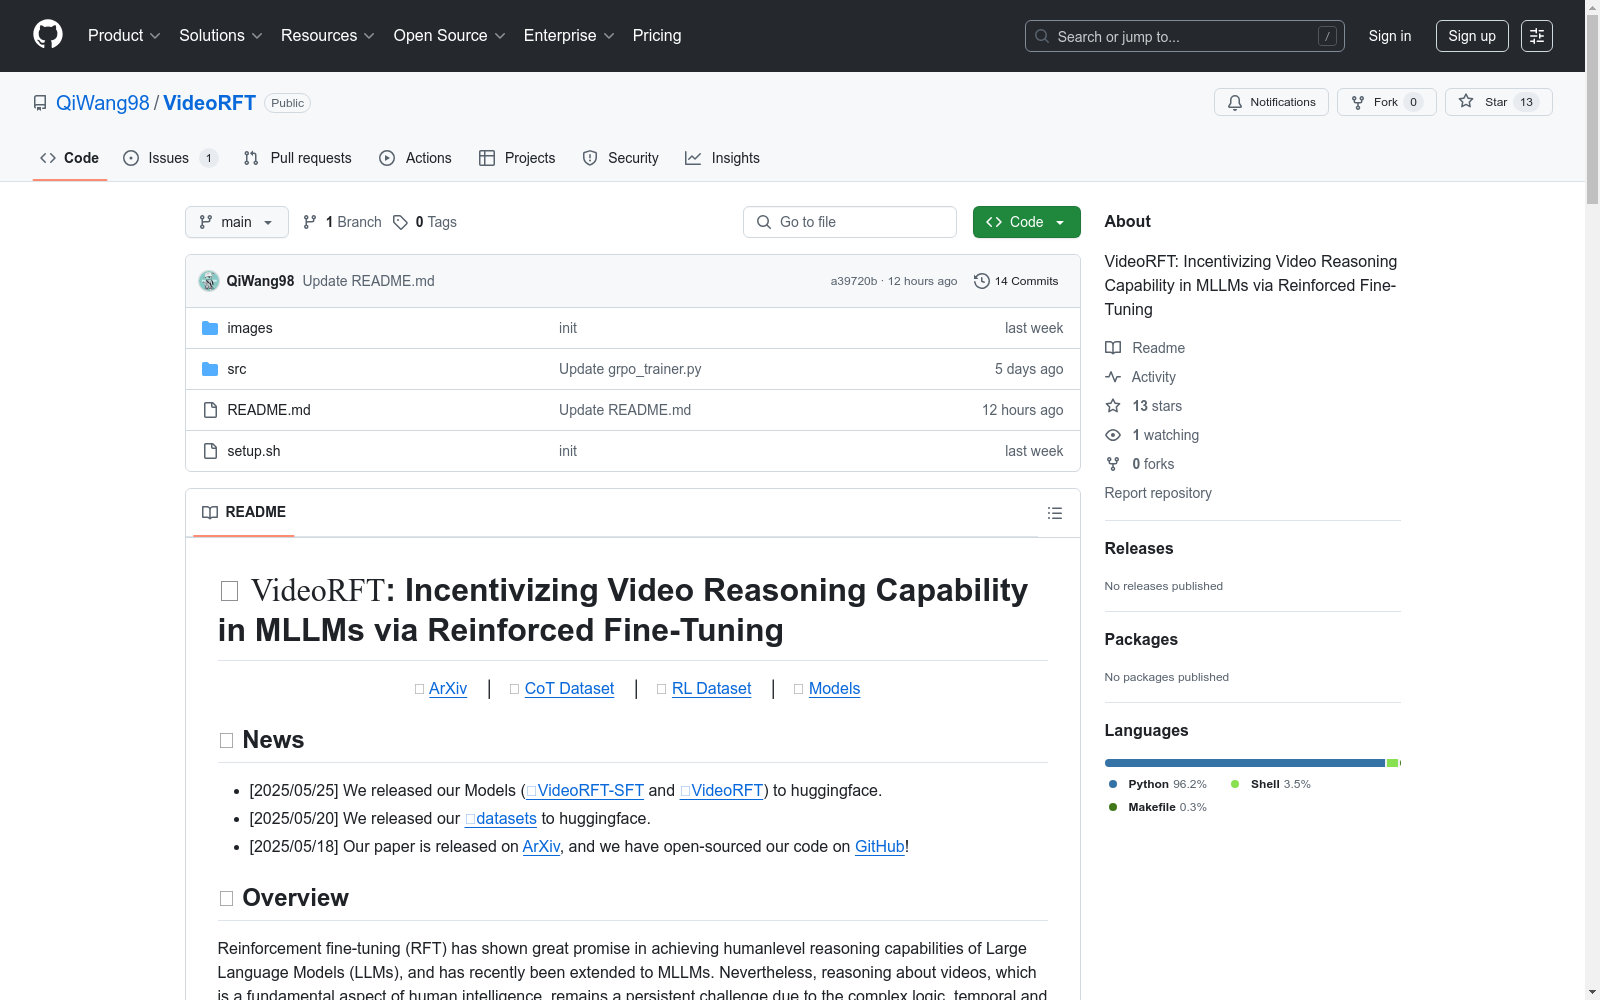Viewport: 1600px width, 1000px height.
Task: Open the VideoRFT-SFT huggingface link
Action: tap(585, 790)
